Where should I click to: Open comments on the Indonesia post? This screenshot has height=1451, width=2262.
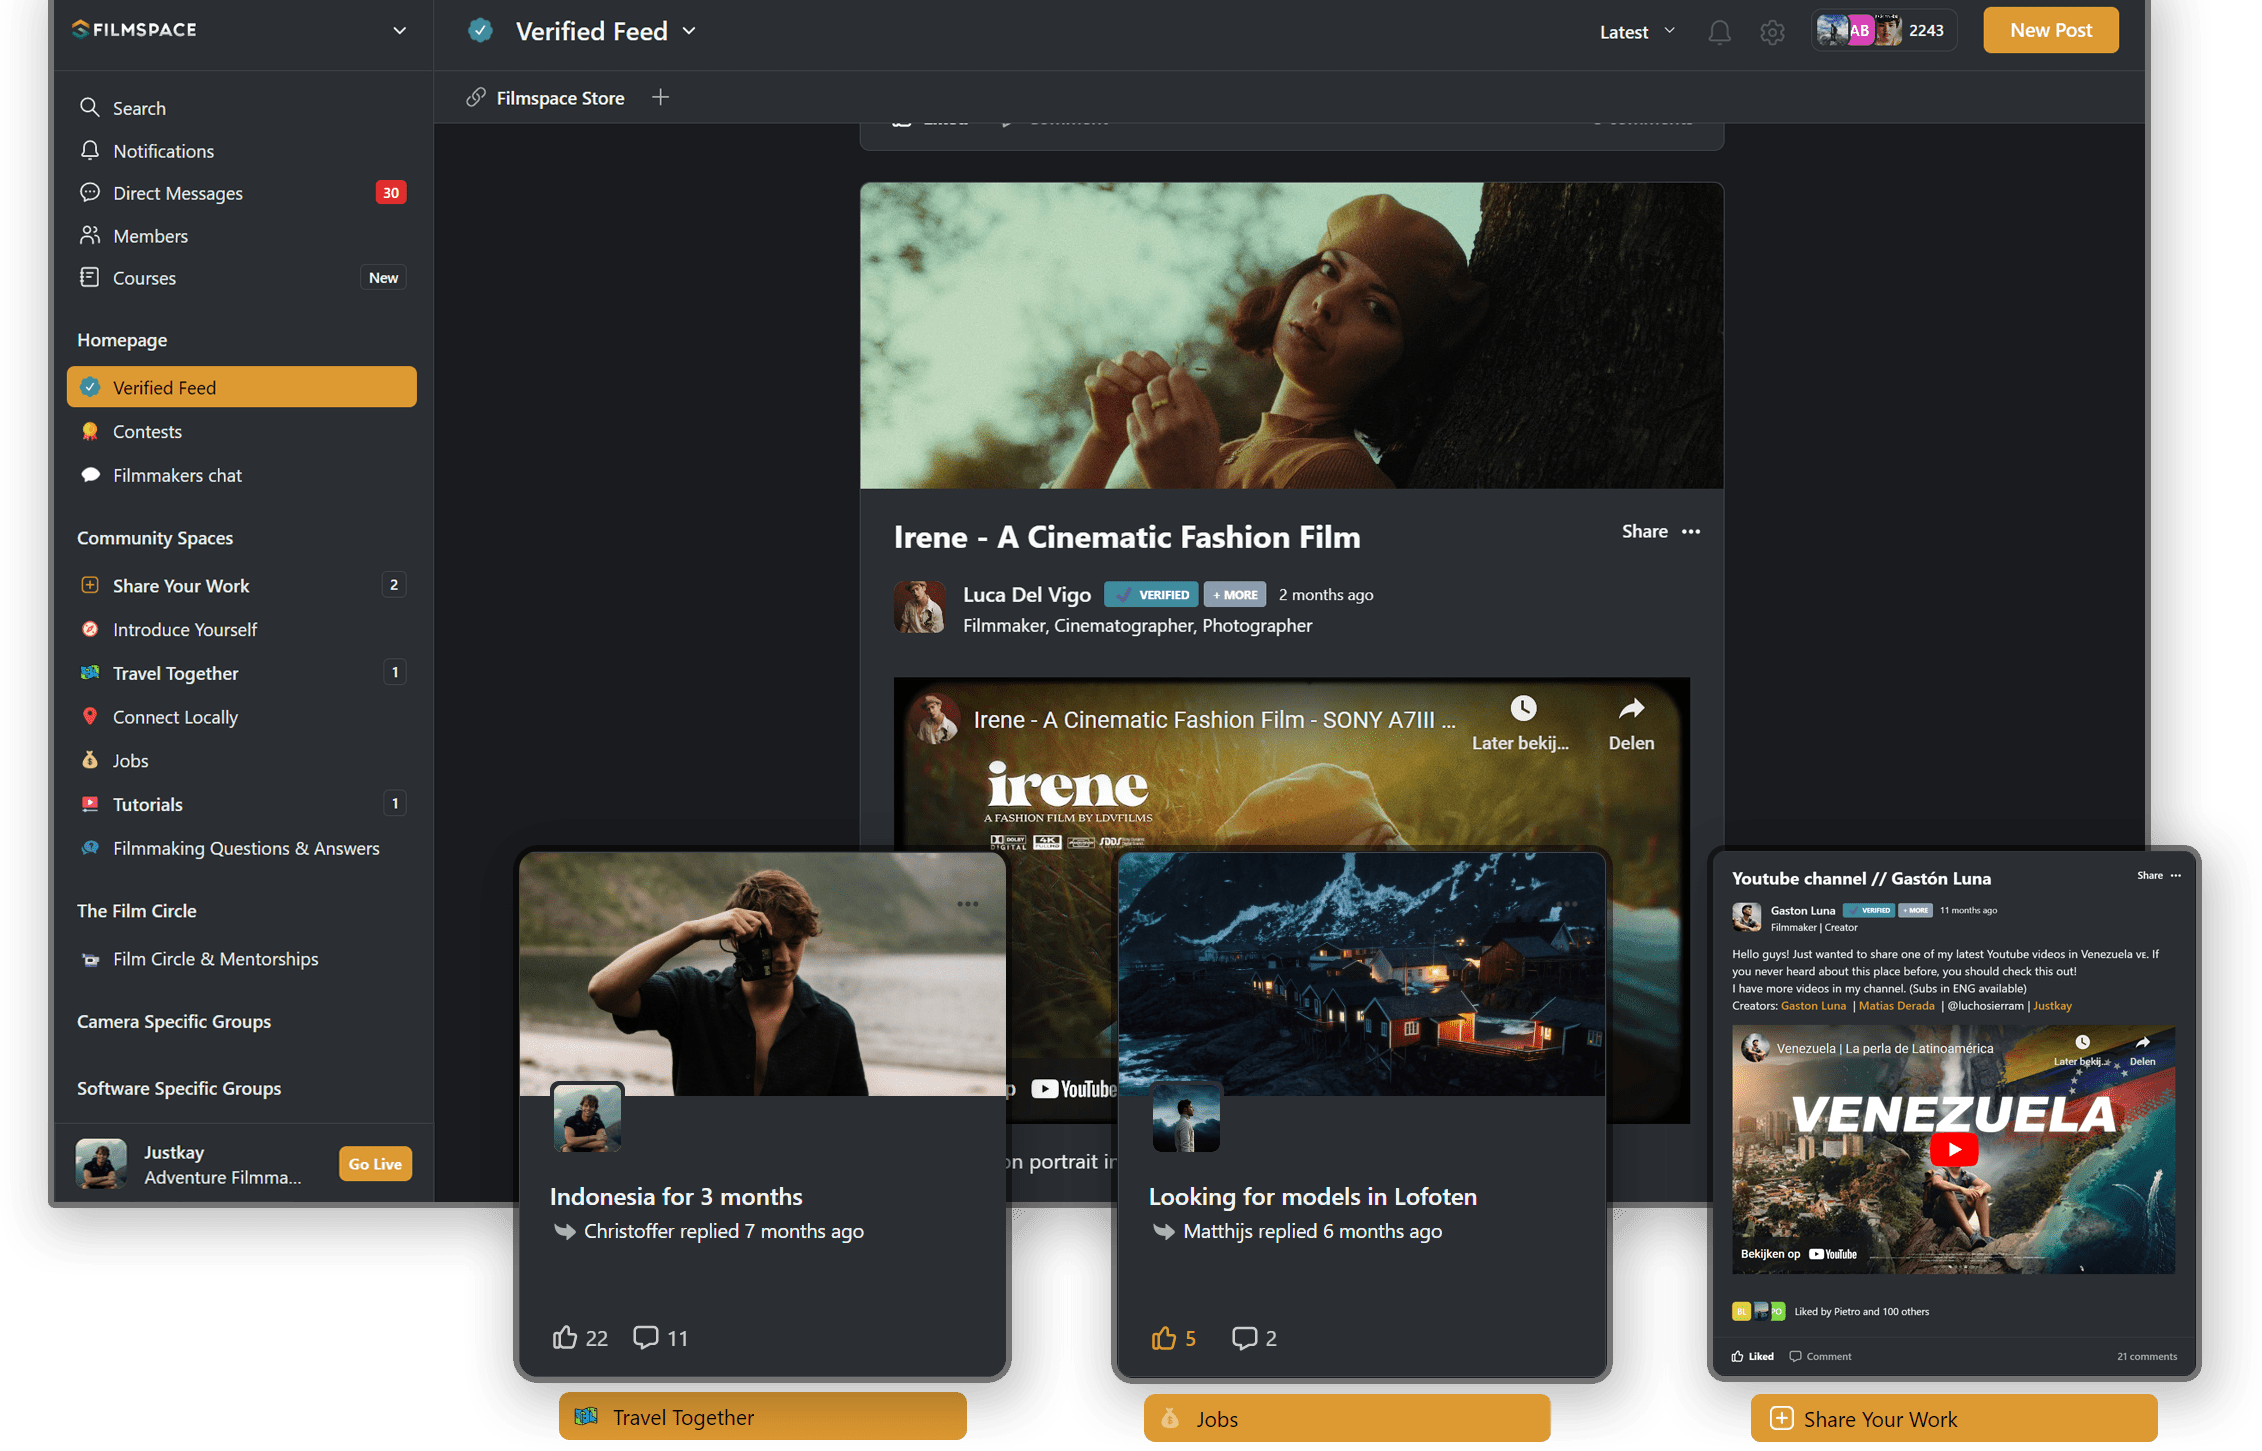pos(660,1338)
